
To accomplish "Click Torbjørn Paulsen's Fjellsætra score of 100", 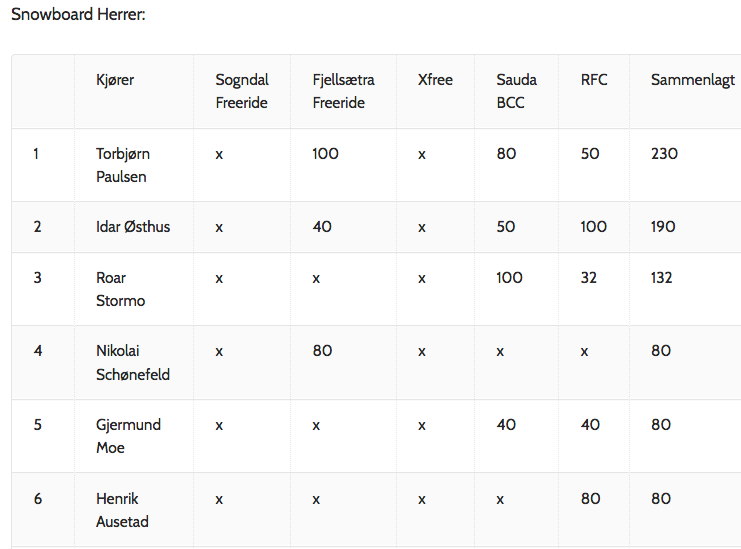I will click(325, 154).
